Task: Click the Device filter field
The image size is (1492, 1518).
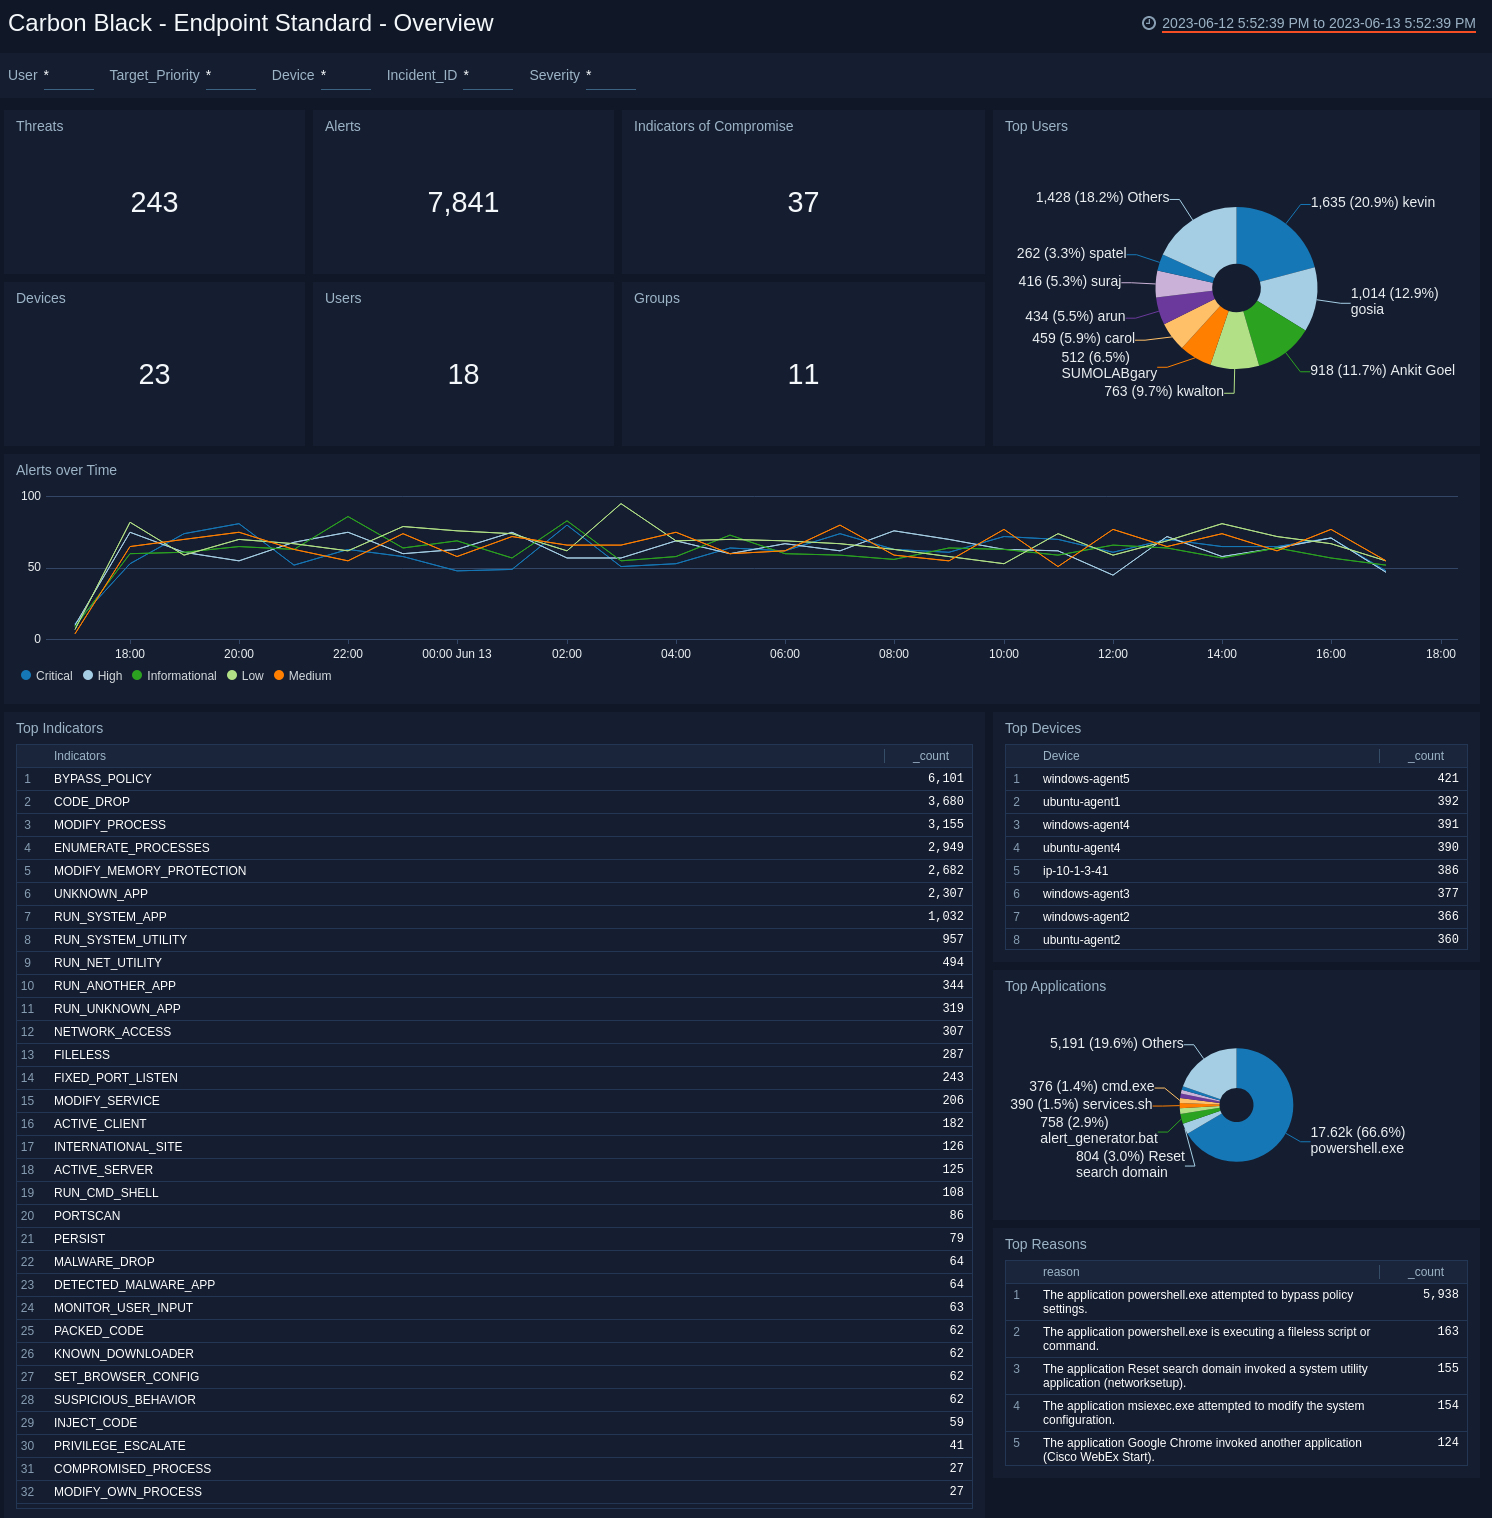Action: (345, 78)
